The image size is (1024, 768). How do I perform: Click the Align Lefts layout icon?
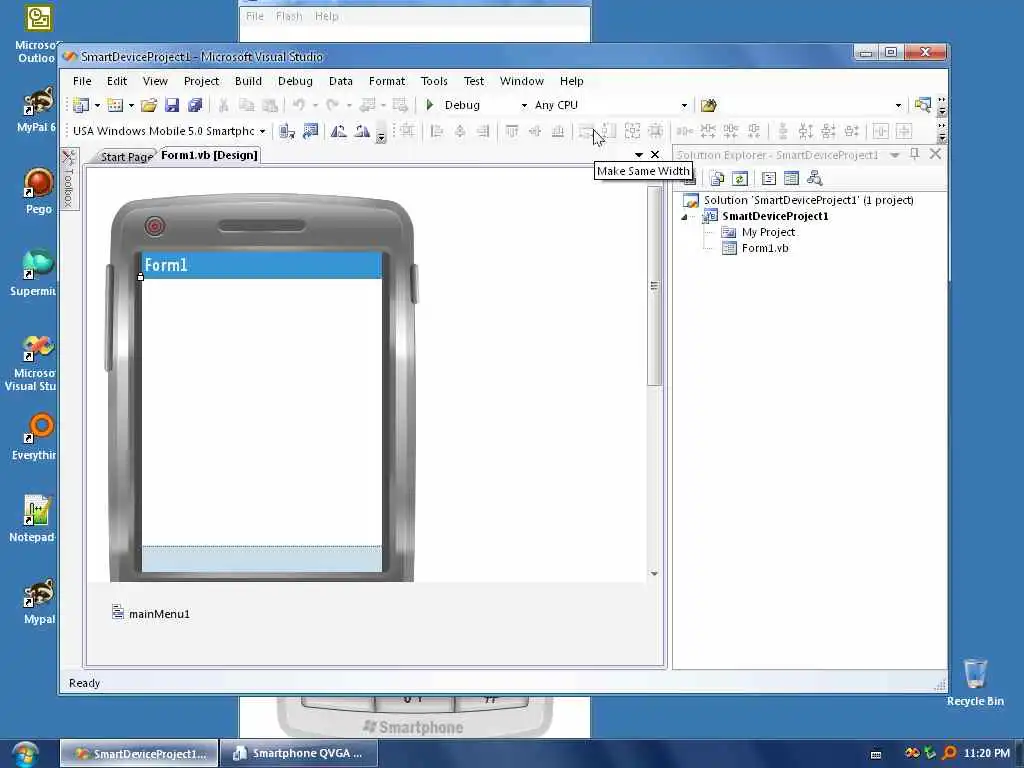(437, 131)
